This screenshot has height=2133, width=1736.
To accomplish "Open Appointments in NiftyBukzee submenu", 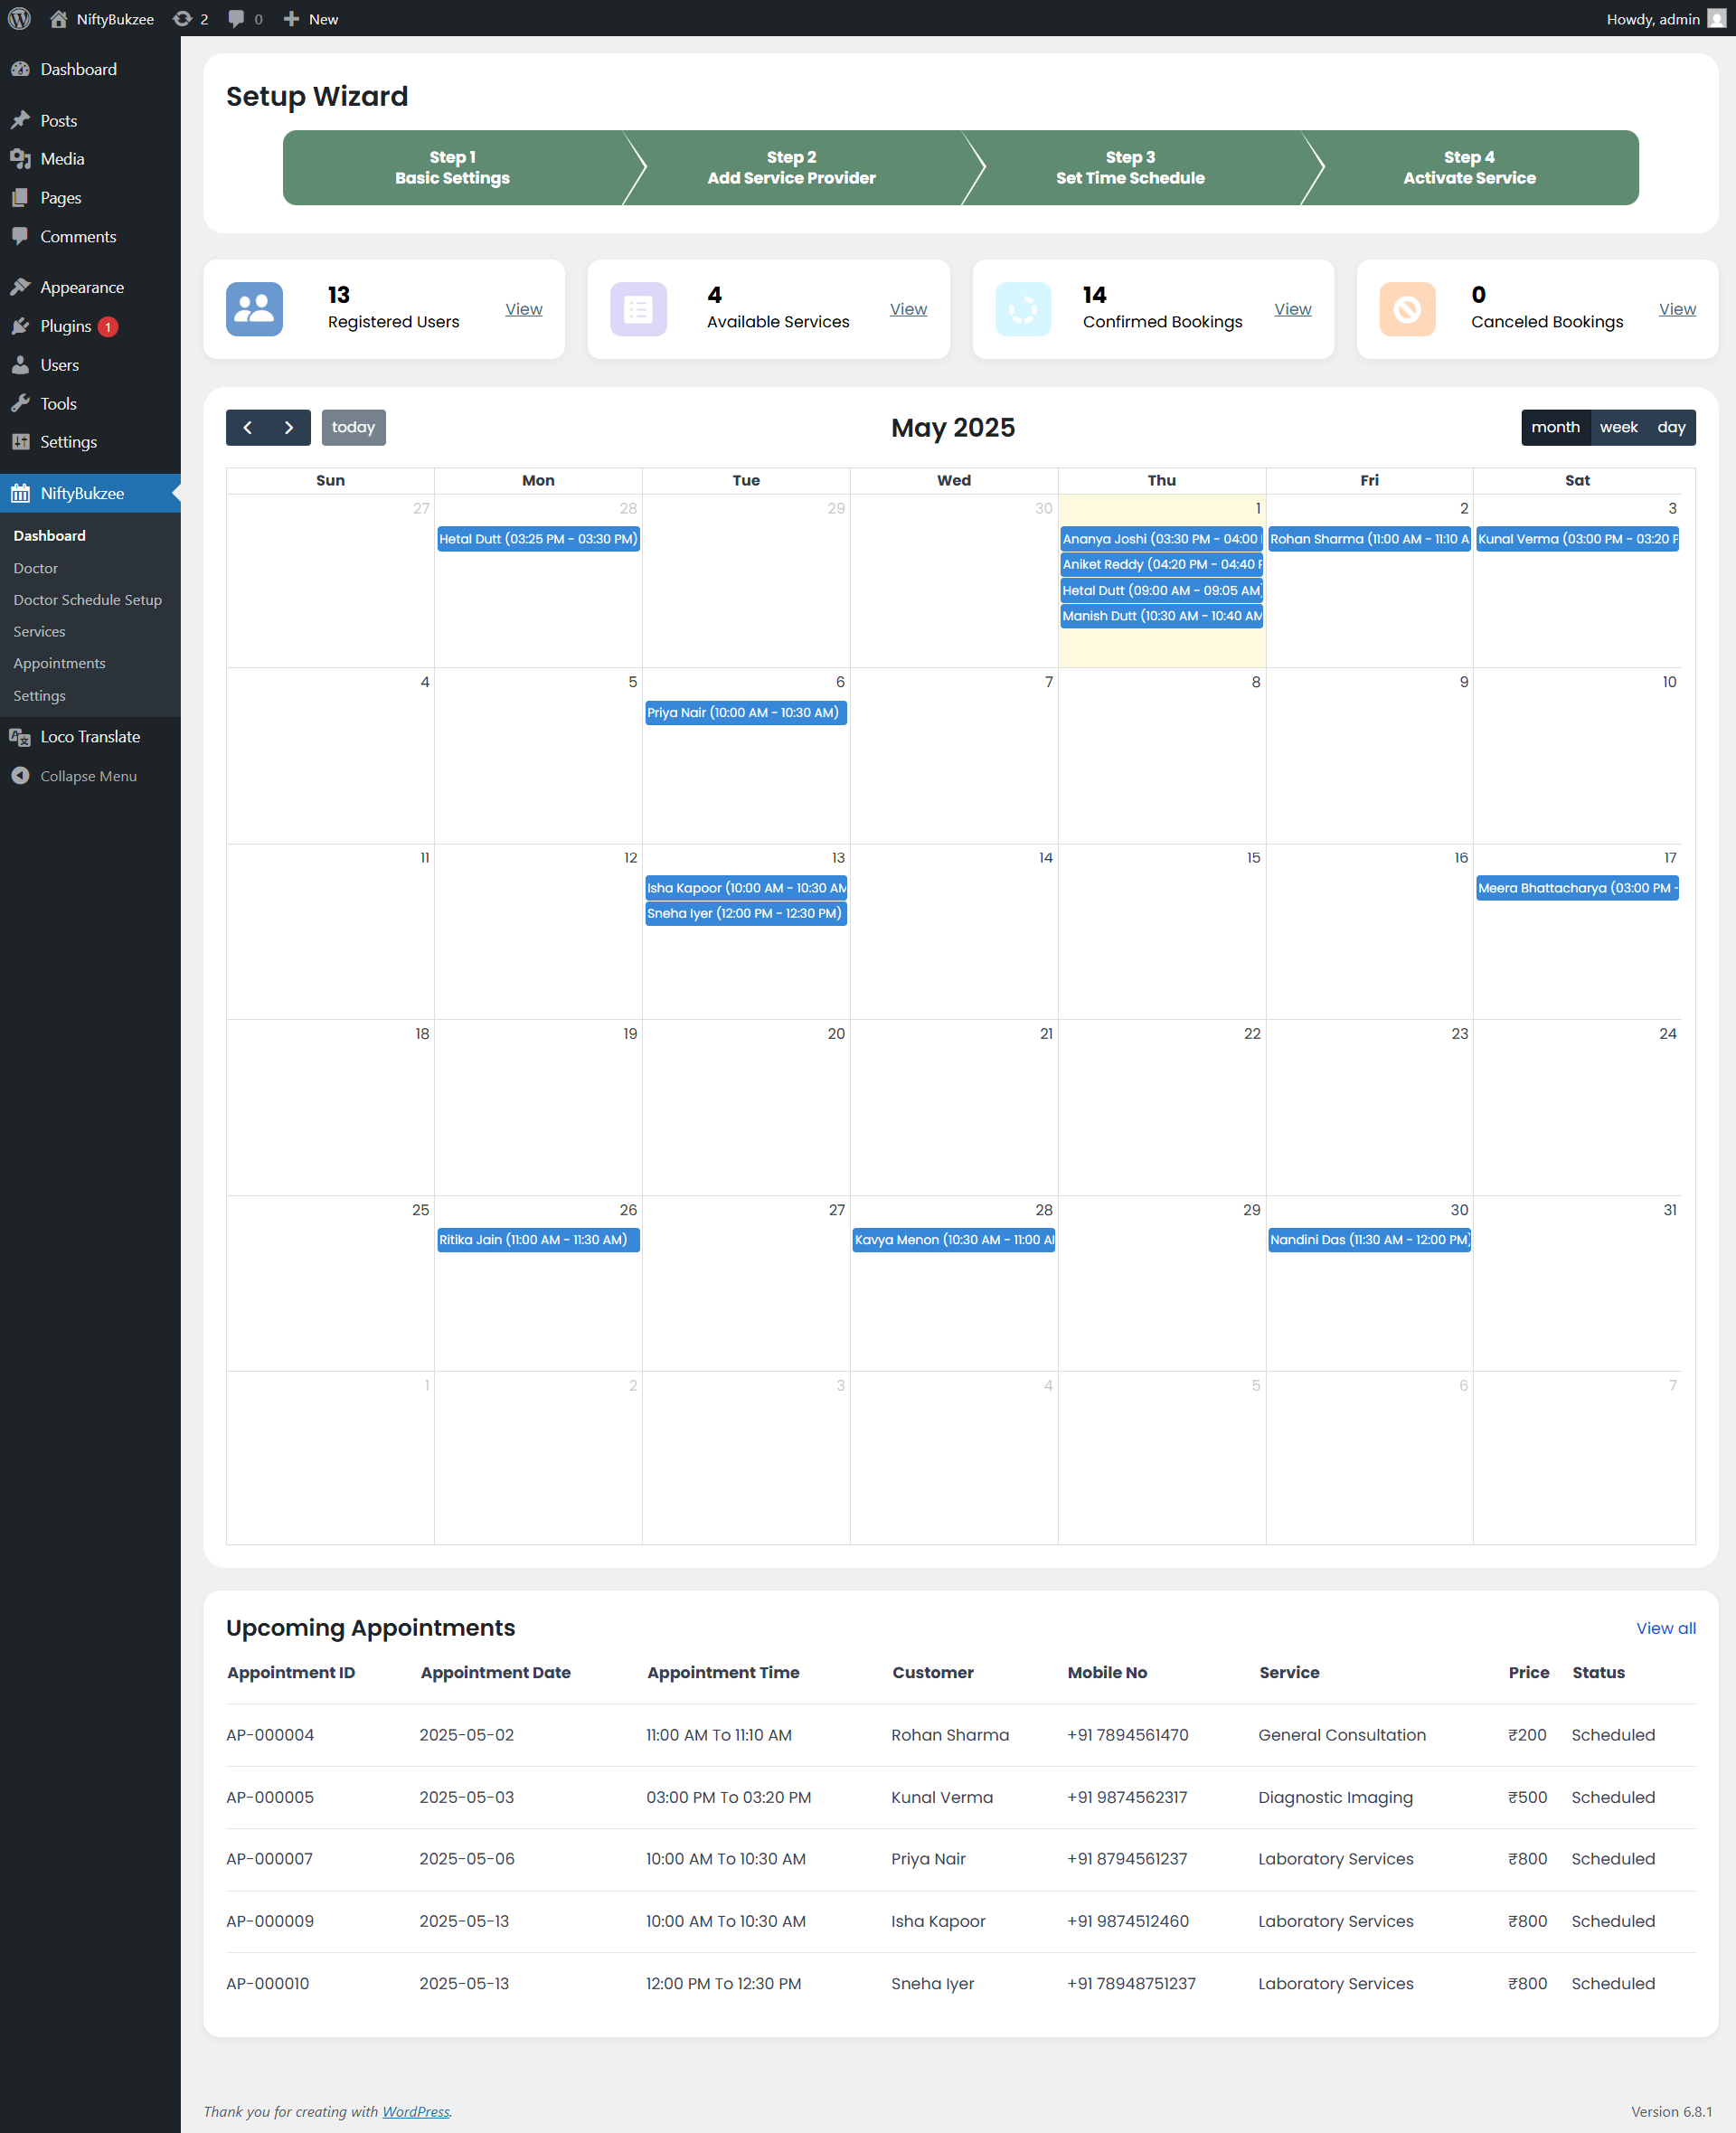I will click(x=59, y=663).
